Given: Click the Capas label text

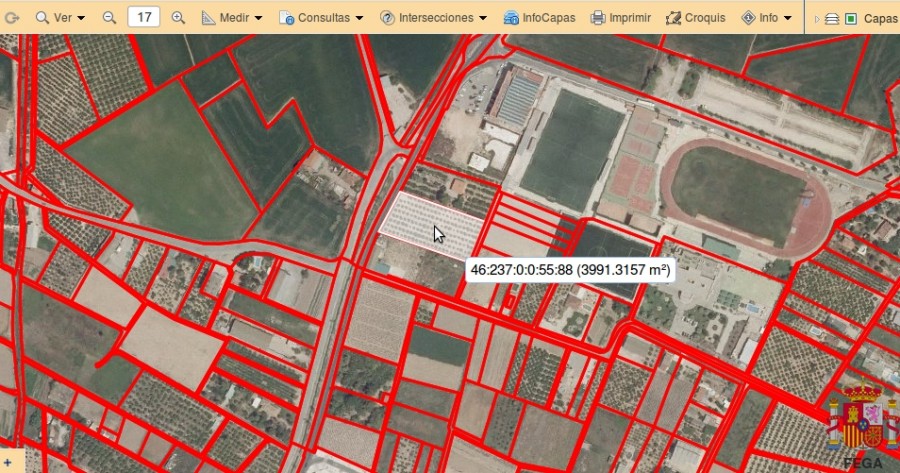Looking at the screenshot, I should pos(880,18).
